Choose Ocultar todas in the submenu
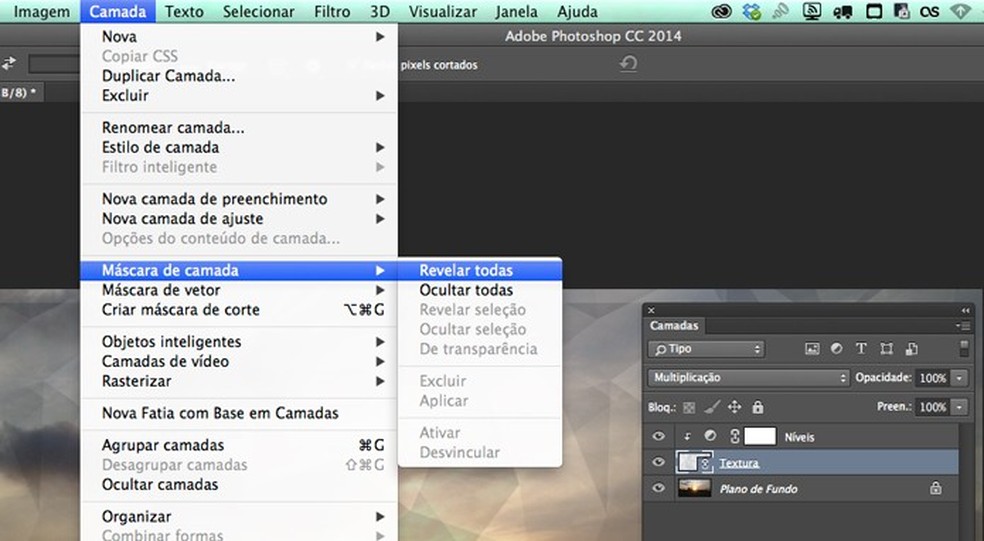Viewport: 984px width, 541px height. (x=480, y=290)
